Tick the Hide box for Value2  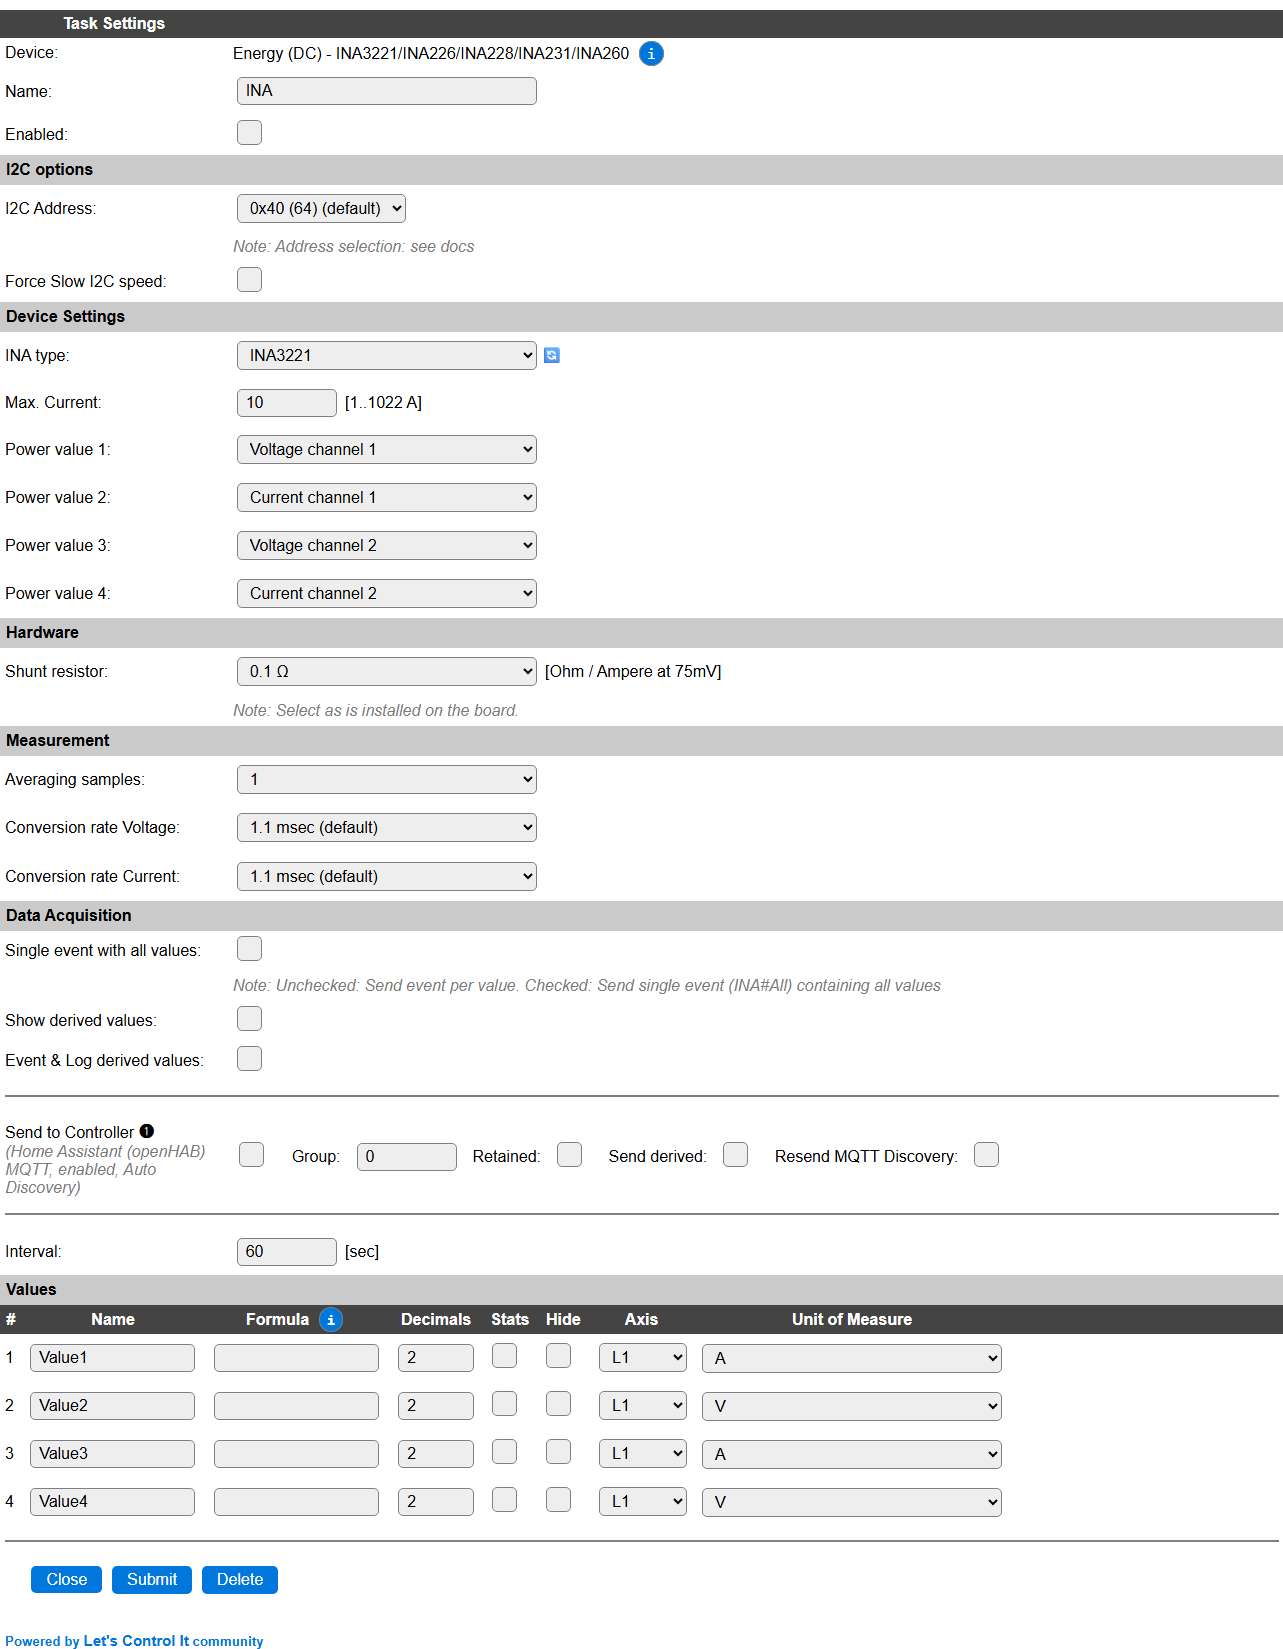(x=559, y=1404)
